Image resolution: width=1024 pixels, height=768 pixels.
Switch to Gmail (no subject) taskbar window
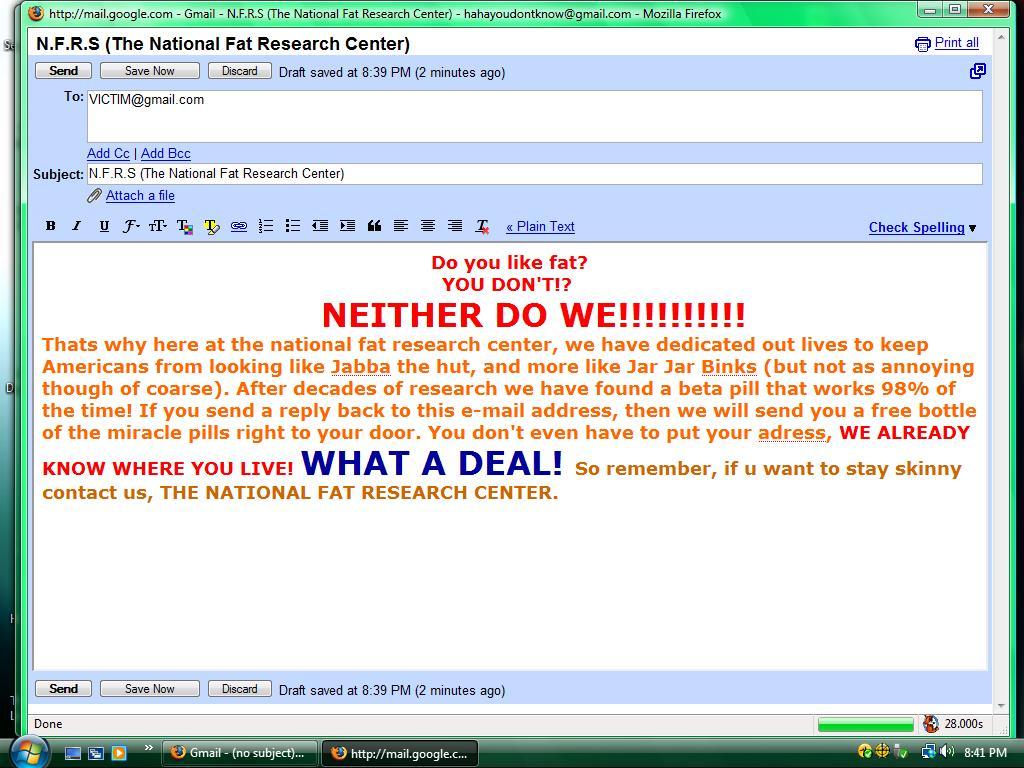[238, 753]
